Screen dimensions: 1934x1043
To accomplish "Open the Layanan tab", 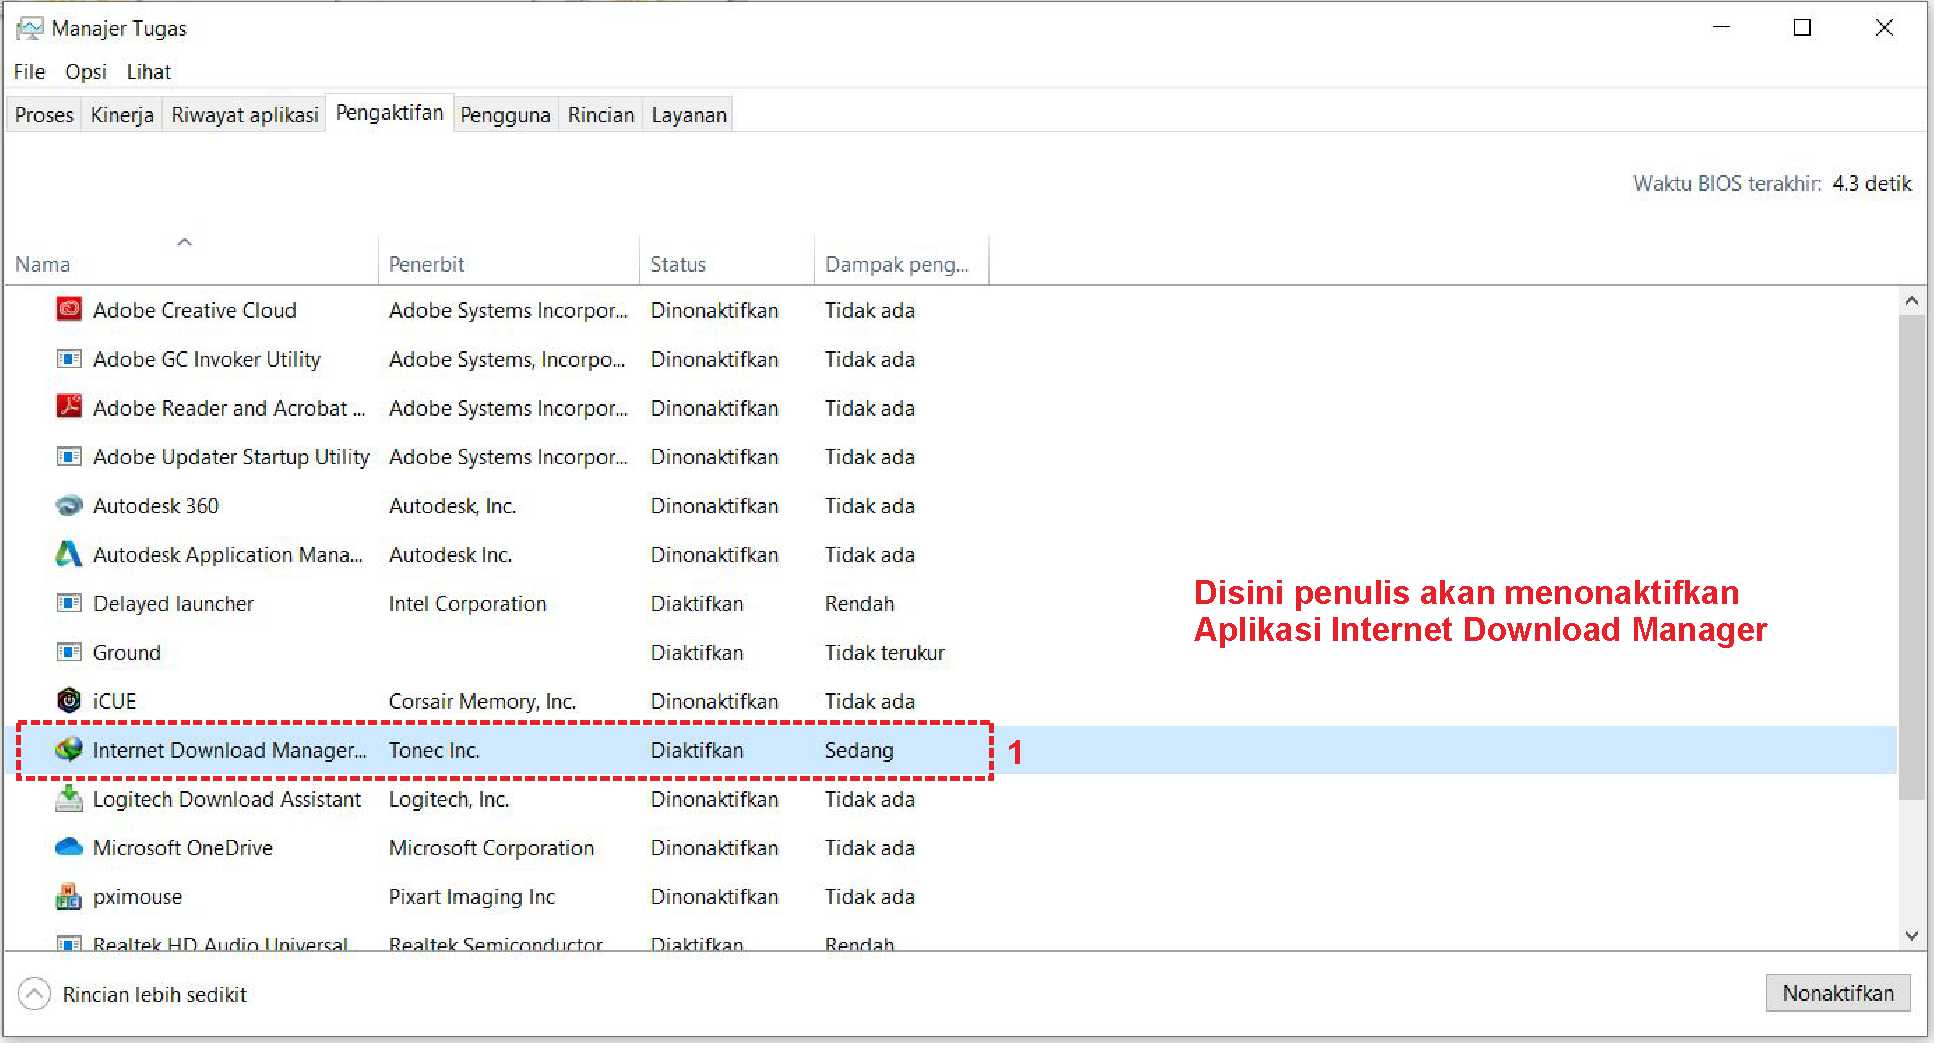I will click(x=689, y=115).
